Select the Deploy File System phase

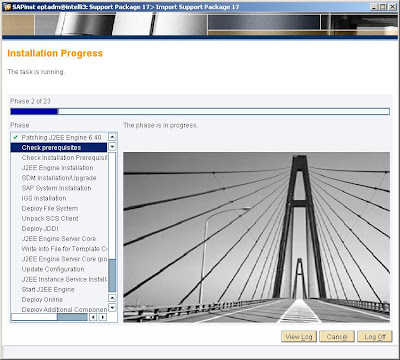click(50, 208)
